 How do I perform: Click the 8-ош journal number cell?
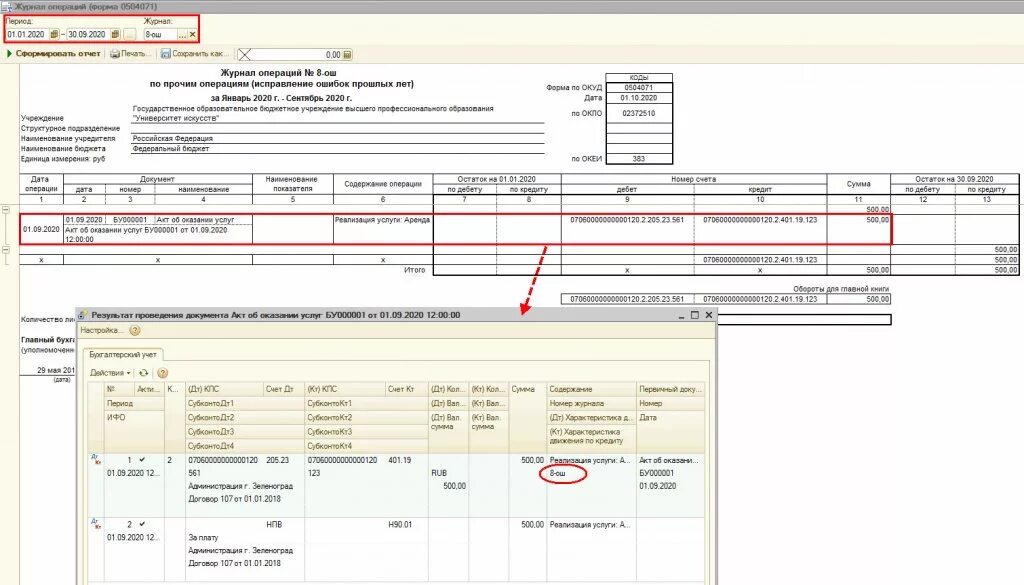pyautogui.click(x=558, y=473)
